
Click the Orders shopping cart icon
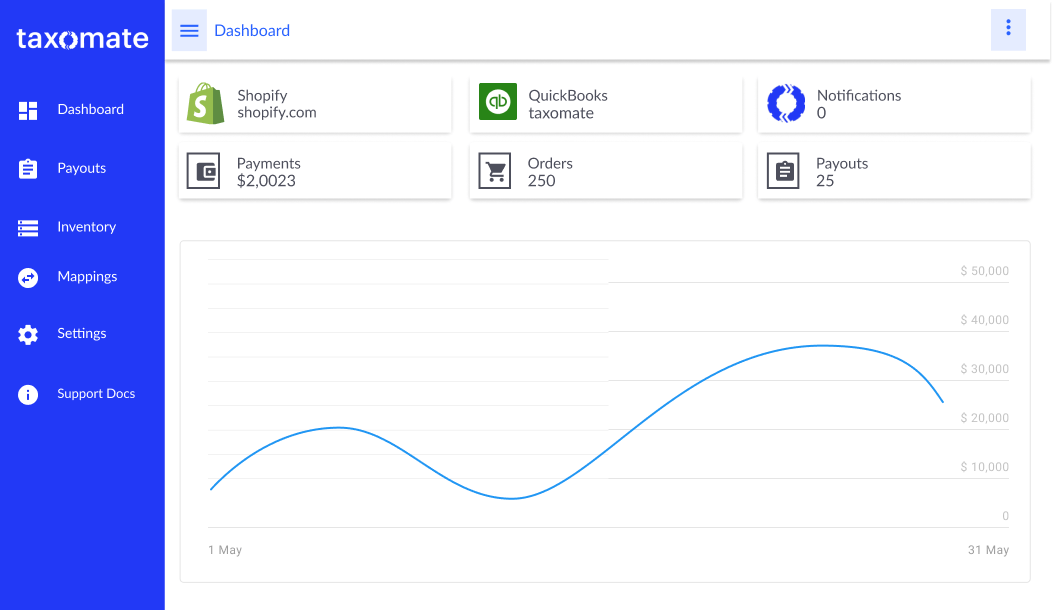[x=495, y=171]
